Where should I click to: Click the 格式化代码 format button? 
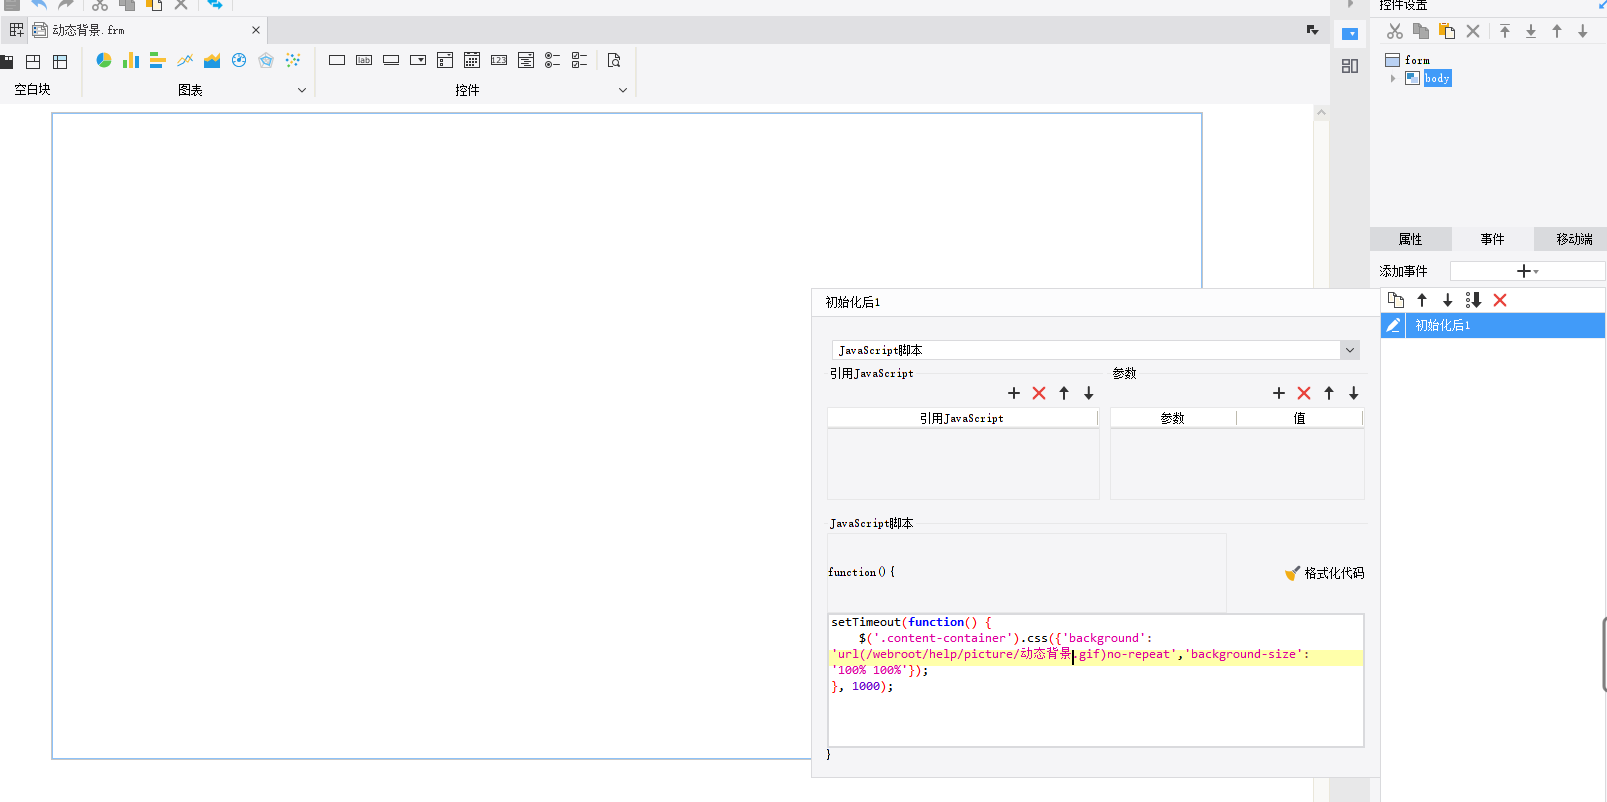pyautogui.click(x=1324, y=573)
